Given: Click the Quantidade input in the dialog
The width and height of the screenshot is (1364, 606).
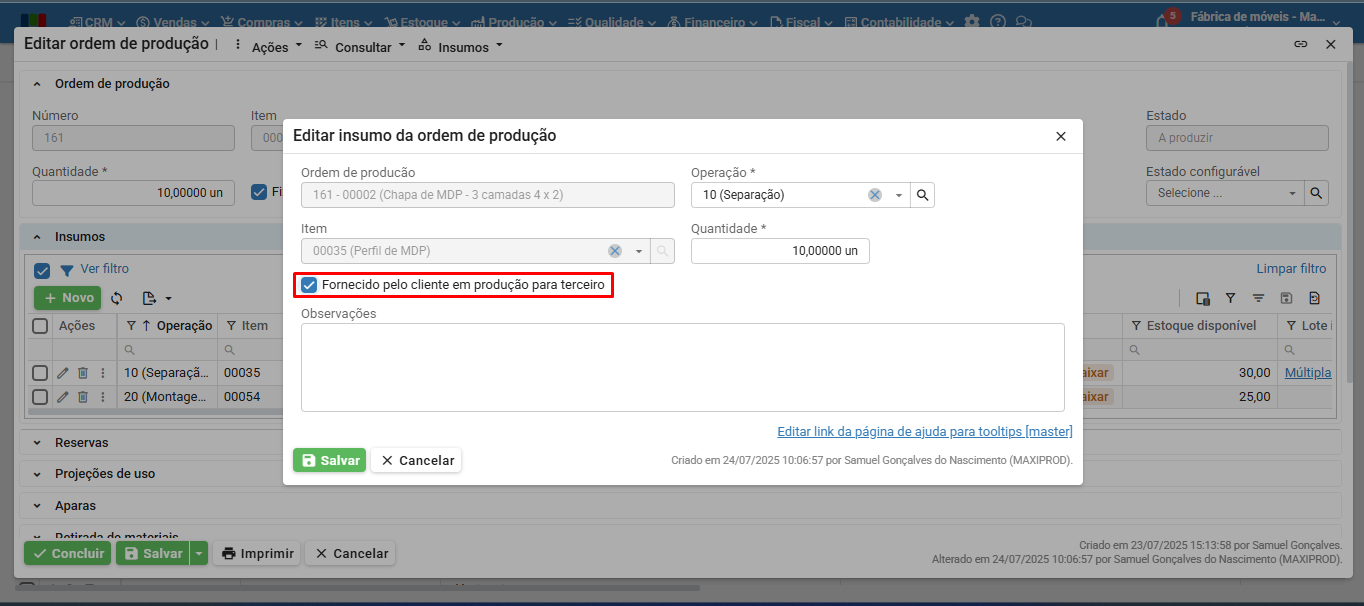Looking at the screenshot, I should coord(780,251).
